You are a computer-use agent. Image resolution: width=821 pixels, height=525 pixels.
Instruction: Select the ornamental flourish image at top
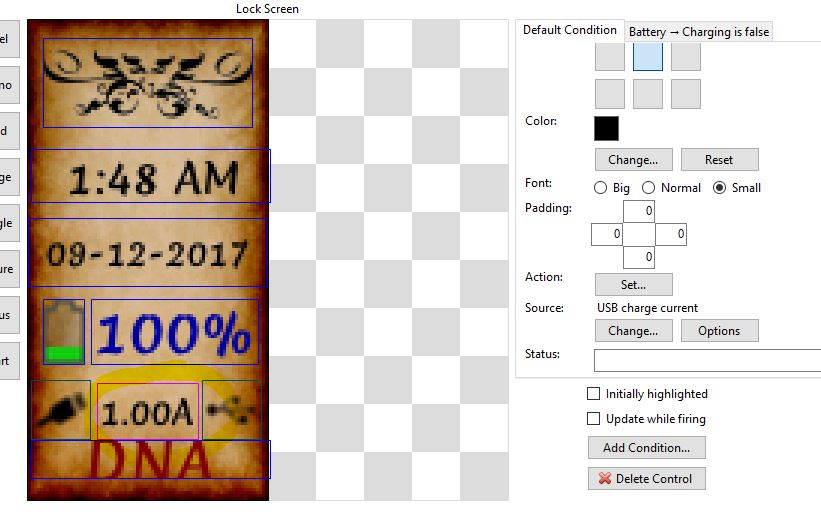148,83
